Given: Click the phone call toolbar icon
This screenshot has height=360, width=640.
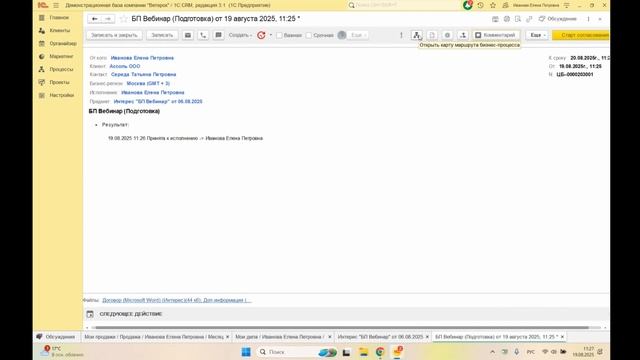Looking at the screenshot, I should coord(203,35).
